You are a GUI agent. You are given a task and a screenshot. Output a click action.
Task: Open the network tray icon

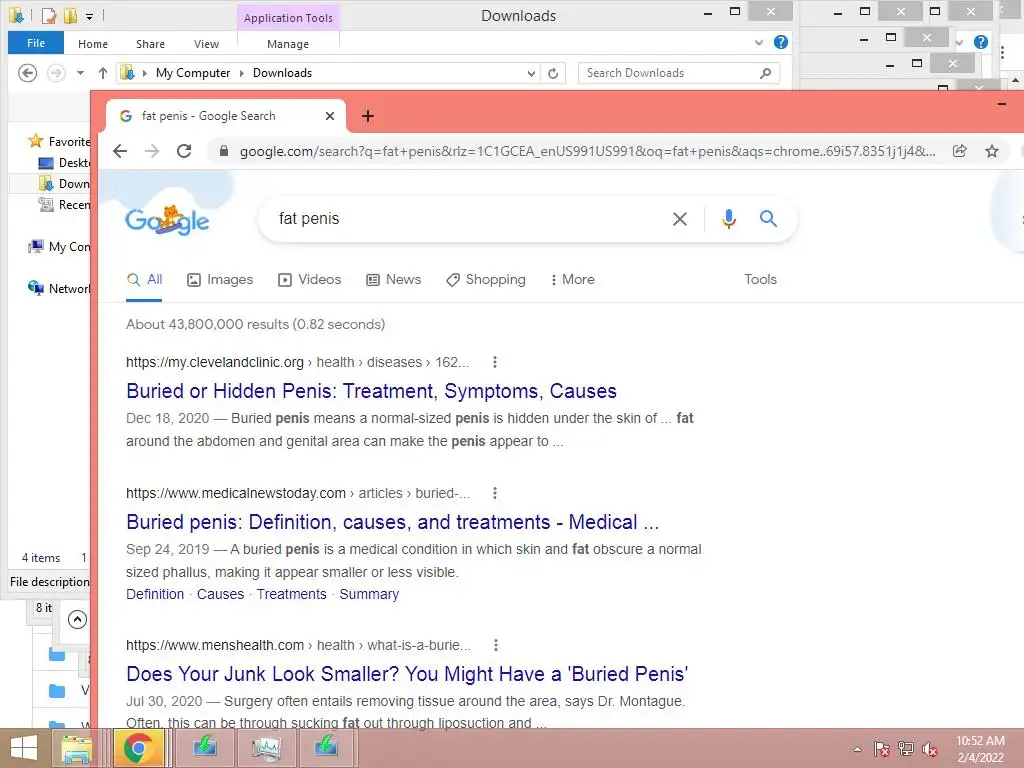click(x=905, y=749)
